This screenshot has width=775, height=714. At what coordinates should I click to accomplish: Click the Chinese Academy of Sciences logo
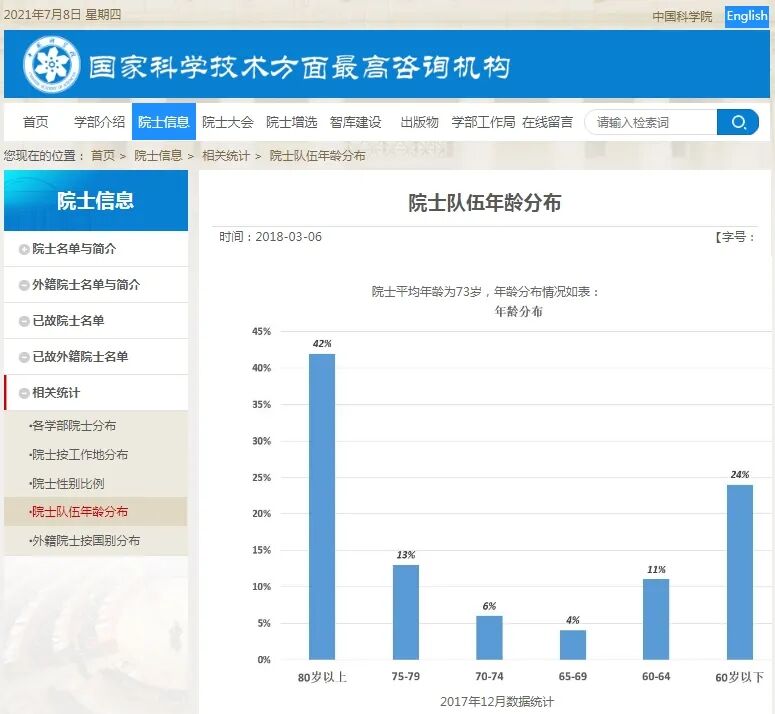[51, 64]
